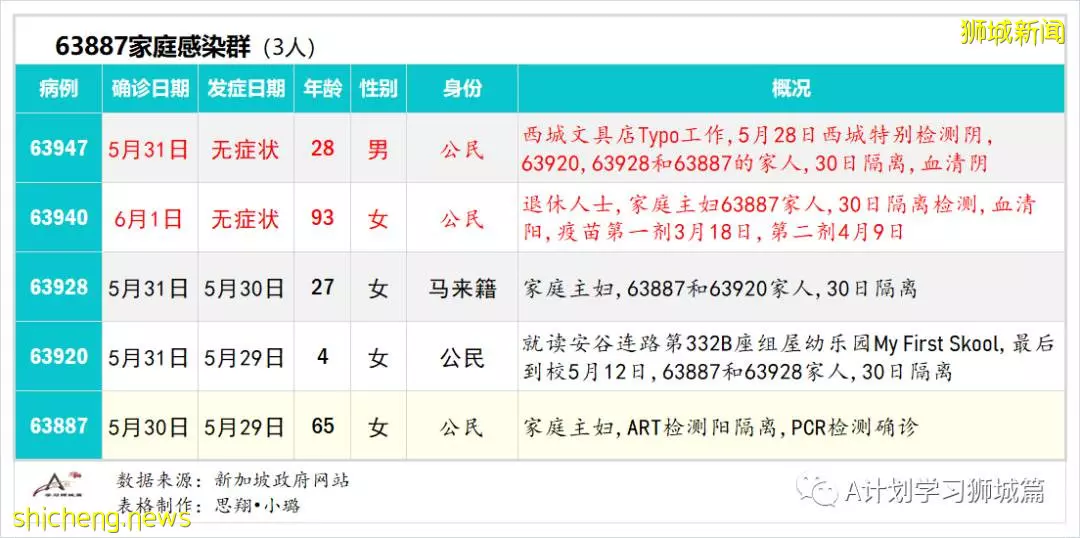Click the "年龄" column header
The image size is (1080, 538).
click(x=322, y=89)
